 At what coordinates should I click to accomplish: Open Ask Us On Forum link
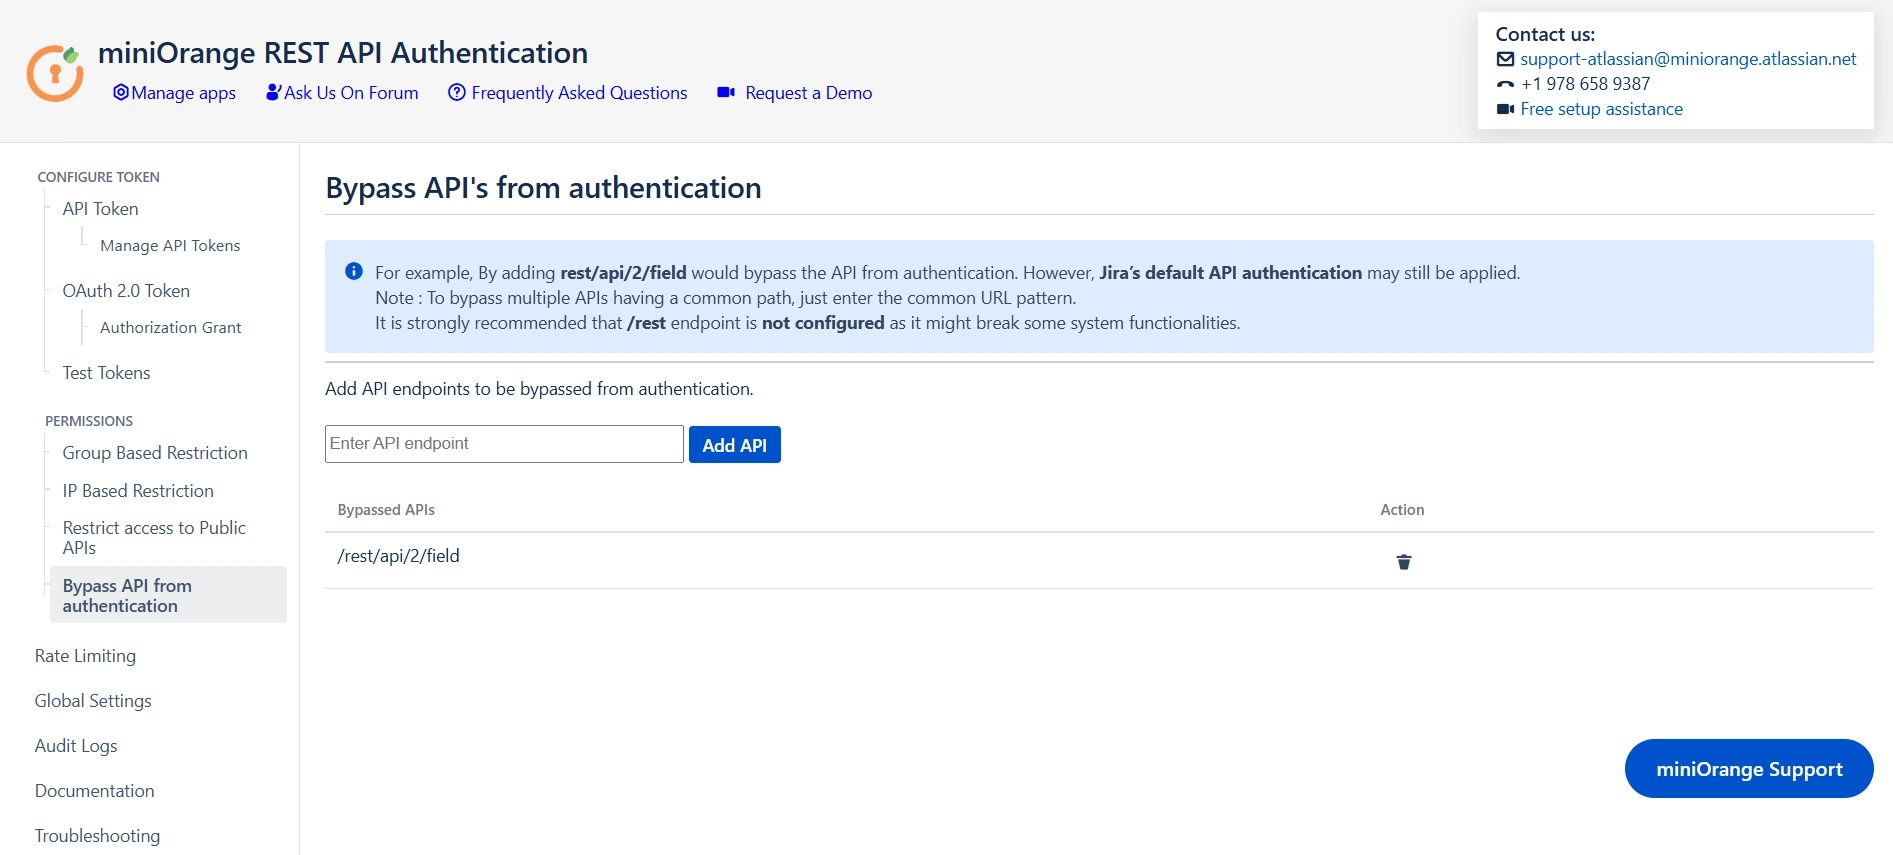tap(351, 93)
